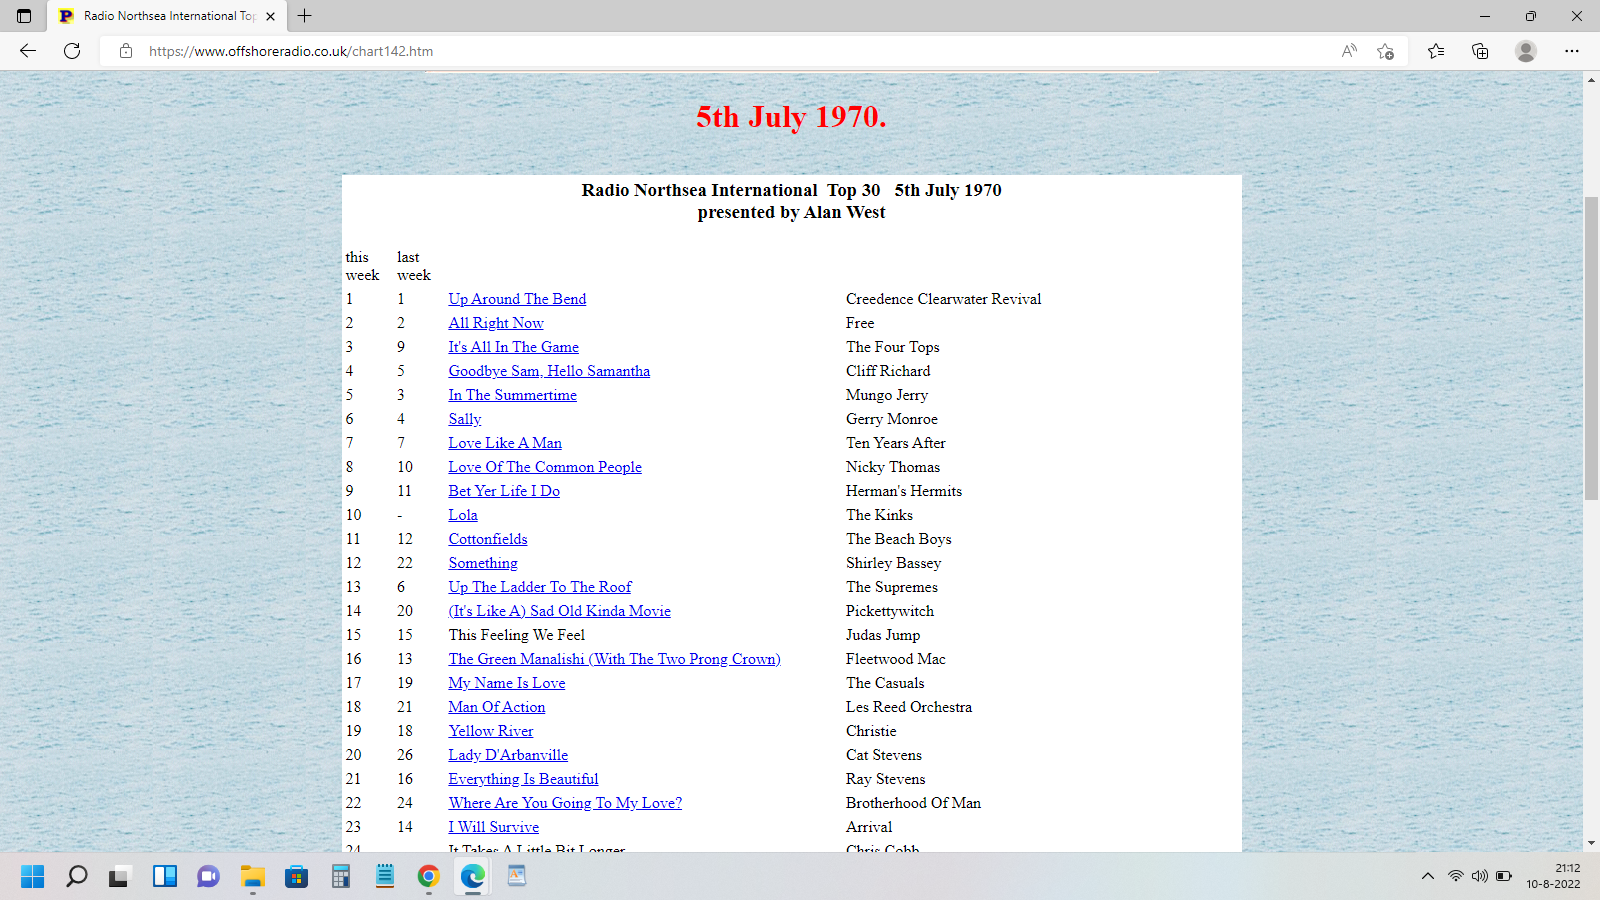Click the browser back arrow

click(x=28, y=51)
